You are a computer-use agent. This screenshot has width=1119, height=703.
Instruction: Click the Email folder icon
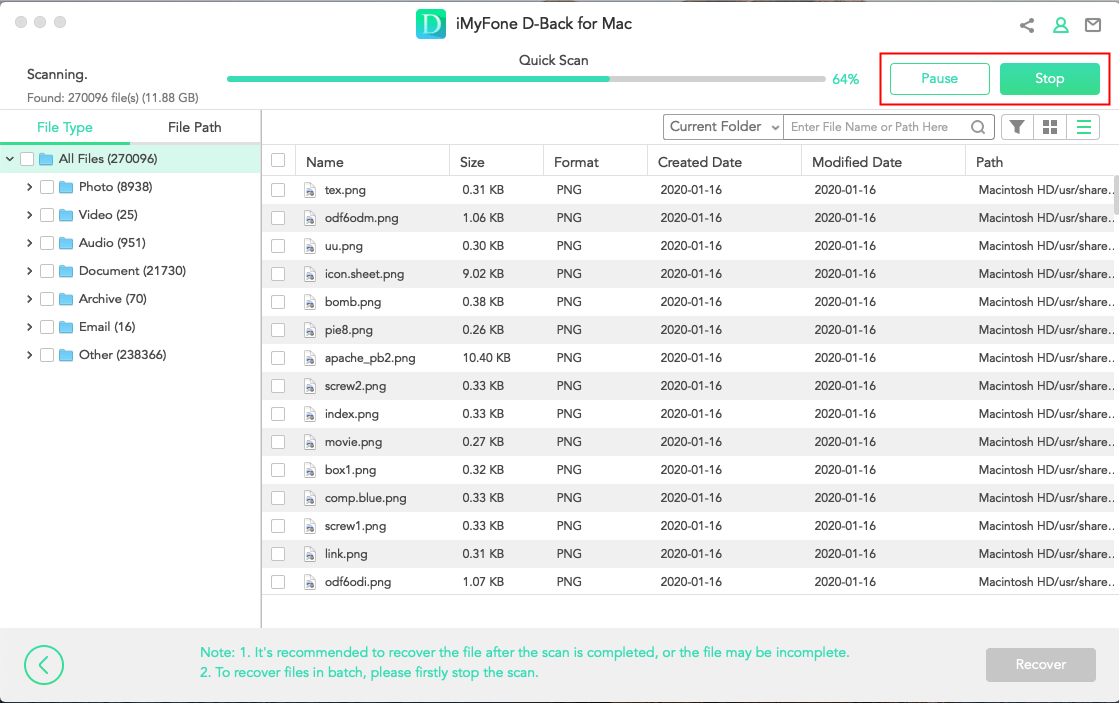point(66,327)
